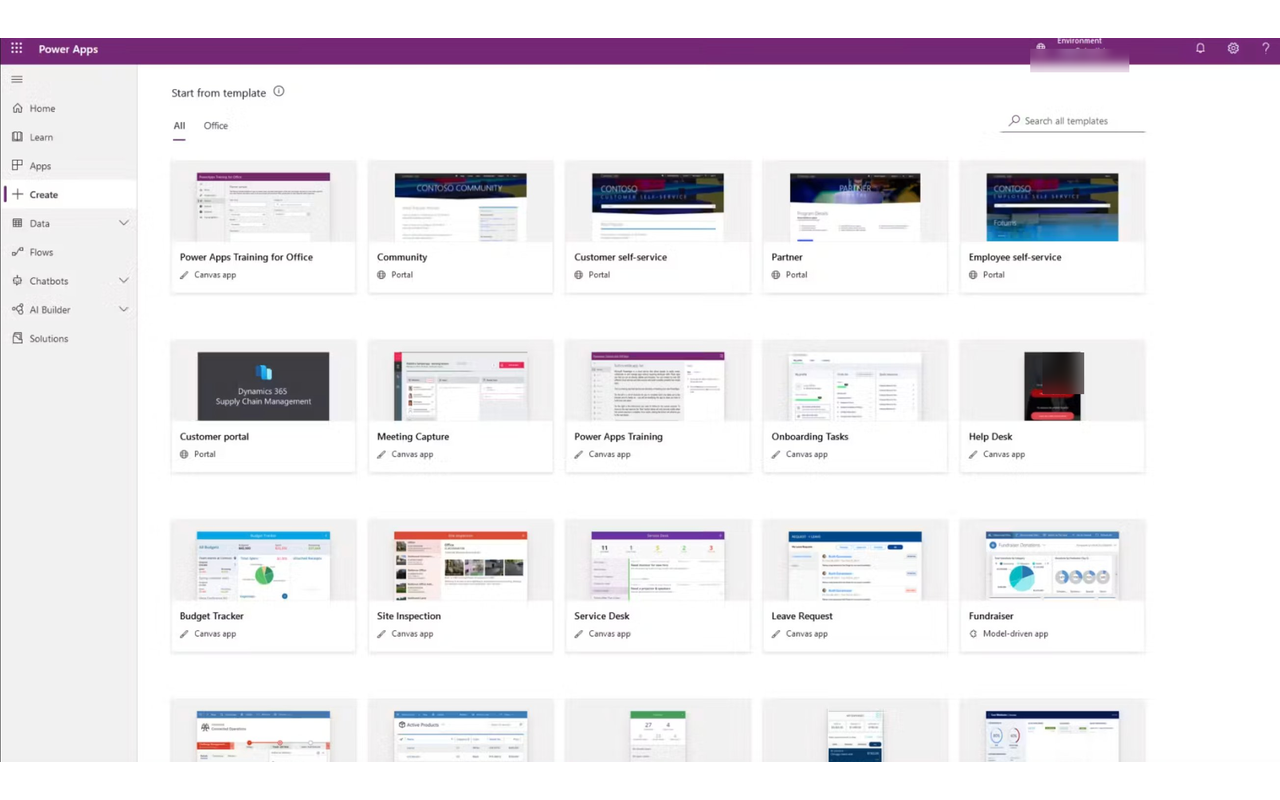Expand the Data section chevron

(124, 223)
